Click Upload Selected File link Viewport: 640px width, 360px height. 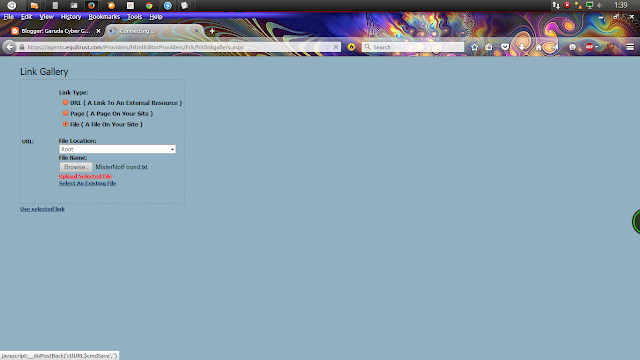click(x=85, y=176)
